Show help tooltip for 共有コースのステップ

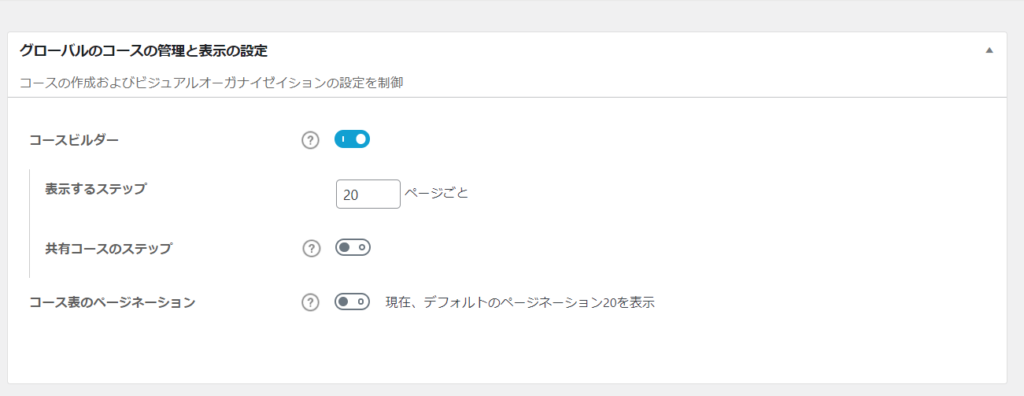pos(312,249)
